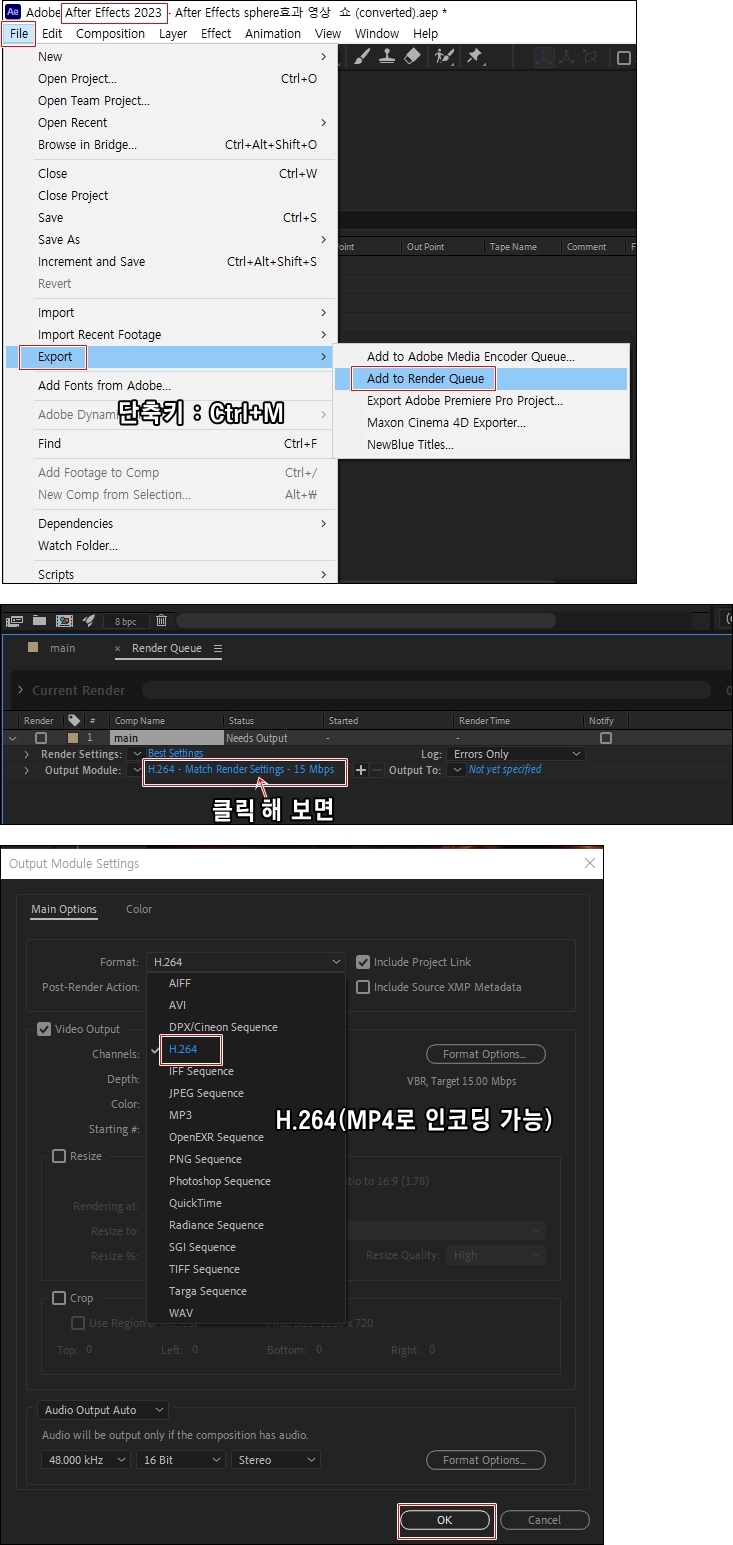
Task: Enable Include Source XMP Metadata
Action: [363, 987]
